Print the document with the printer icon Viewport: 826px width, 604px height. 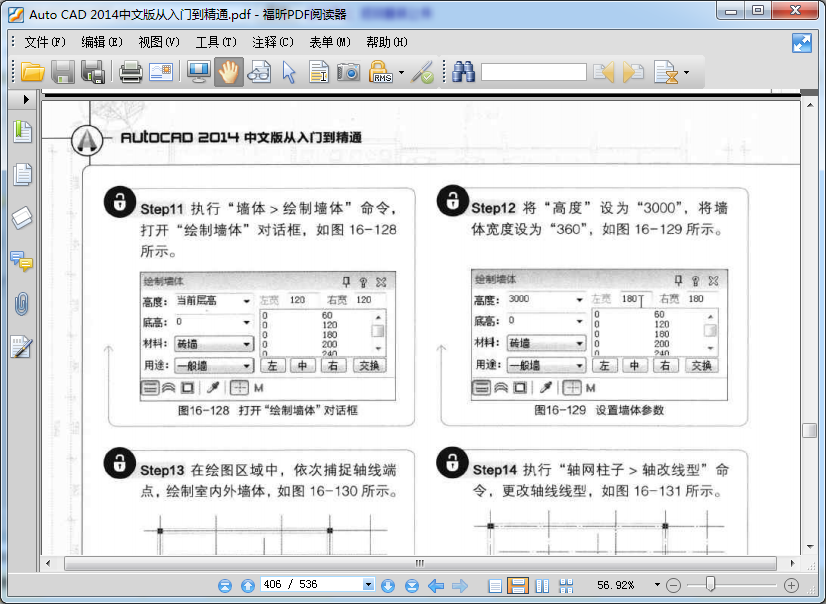[130, 72]
